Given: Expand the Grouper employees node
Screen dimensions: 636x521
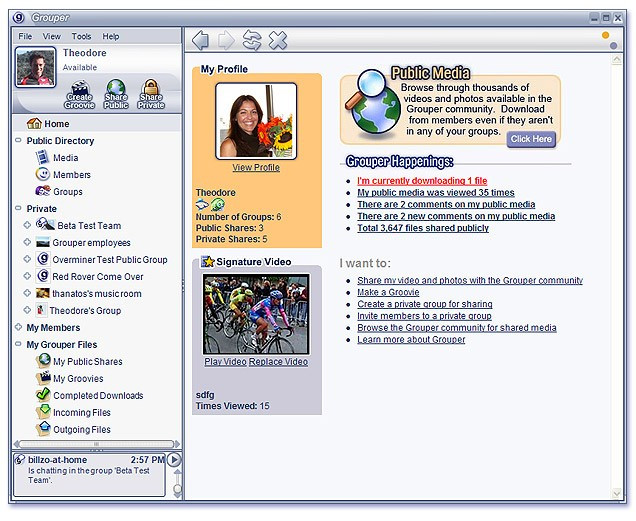Looking at the screenshot, I should pos(27,242).
